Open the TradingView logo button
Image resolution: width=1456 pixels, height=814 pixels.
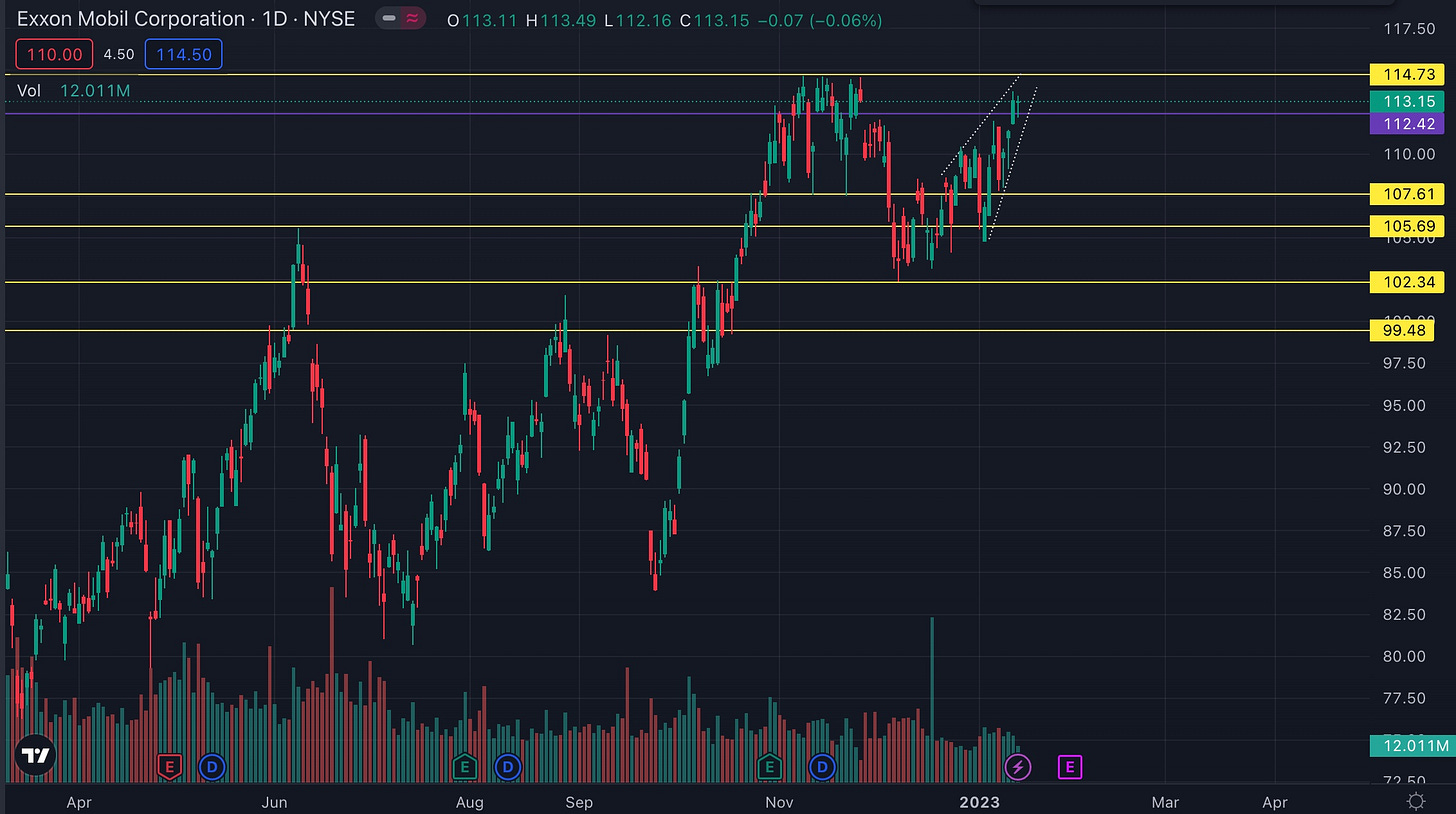coord(36,757)
